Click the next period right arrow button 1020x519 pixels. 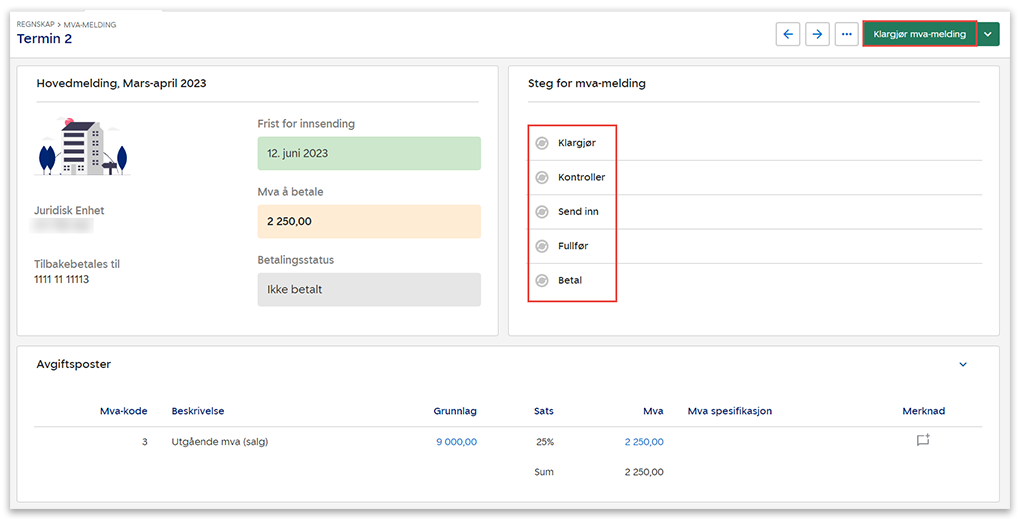[818, 34]
